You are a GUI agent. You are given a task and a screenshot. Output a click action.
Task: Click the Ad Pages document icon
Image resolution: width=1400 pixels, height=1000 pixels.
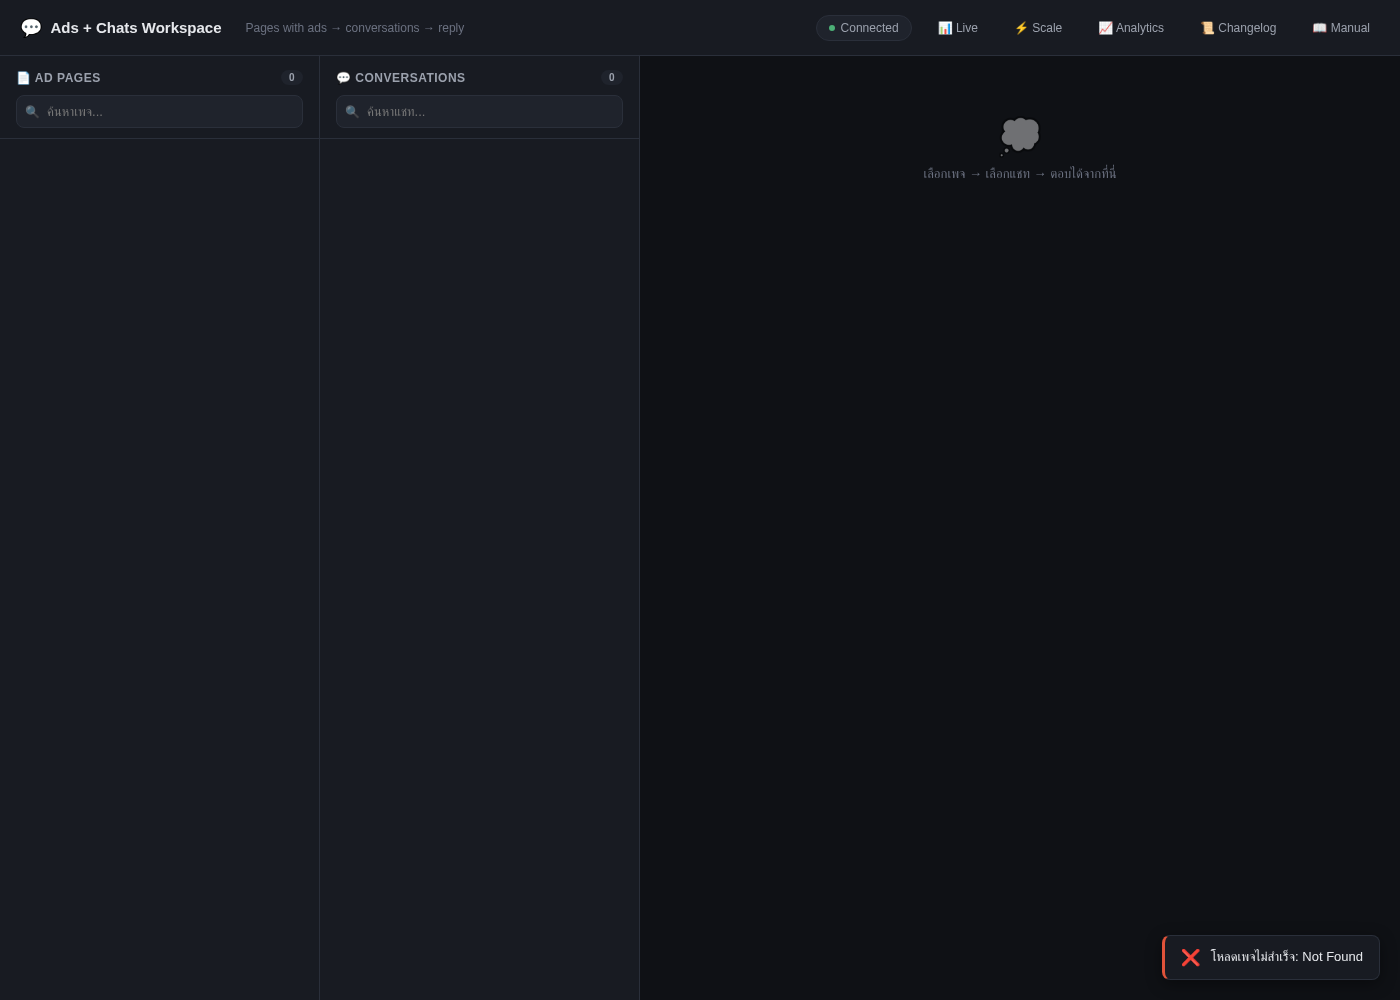(23, 78)
